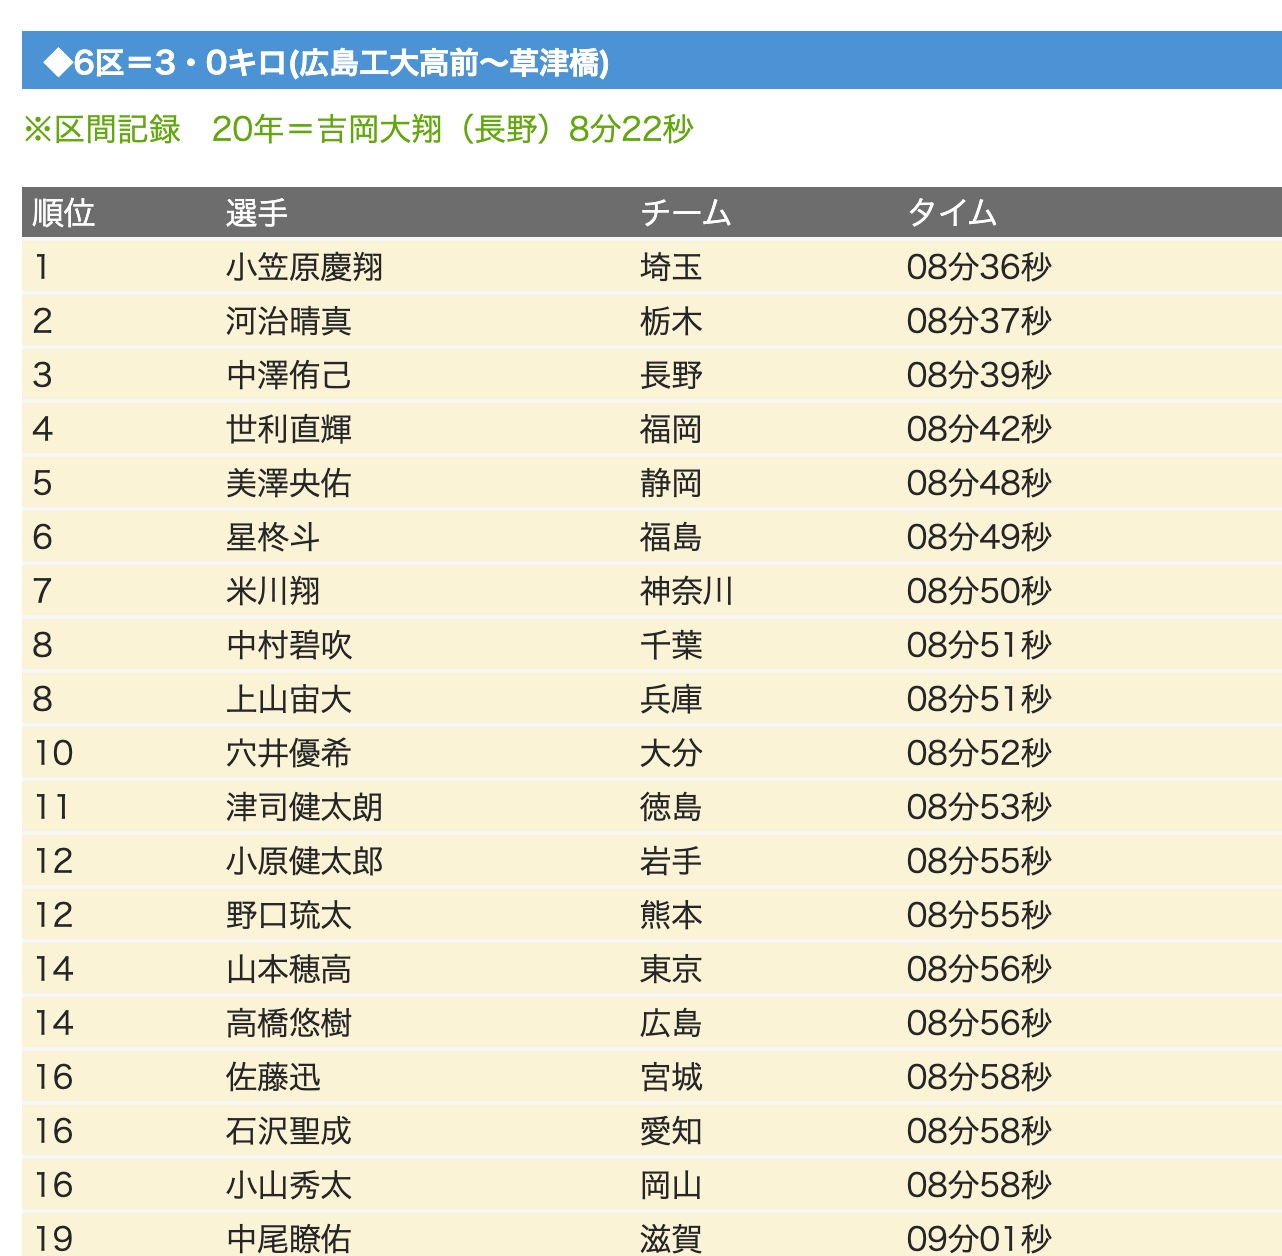
Task: Click the 順位 column header
Action: [63, 213]
